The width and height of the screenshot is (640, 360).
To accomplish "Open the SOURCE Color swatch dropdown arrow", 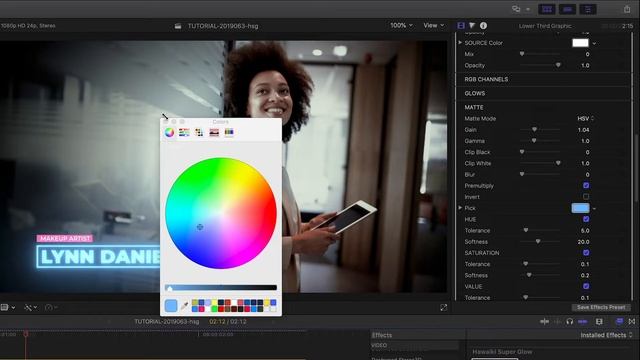I will [594, 43].
